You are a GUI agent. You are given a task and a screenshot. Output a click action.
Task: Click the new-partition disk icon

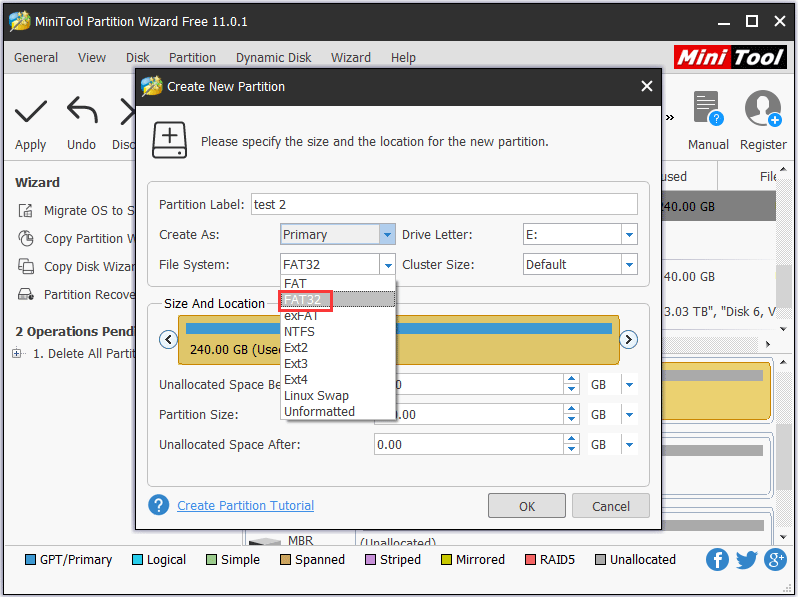tap(169, 140)
